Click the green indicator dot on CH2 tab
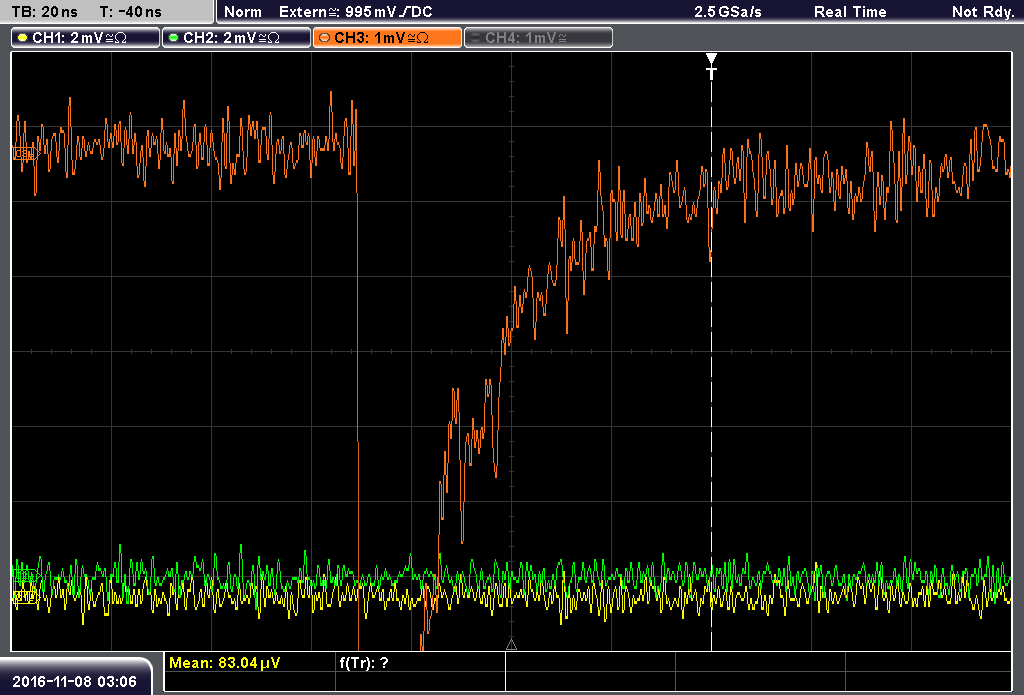This screenshot has width=1024, height=695. (174, 38)
